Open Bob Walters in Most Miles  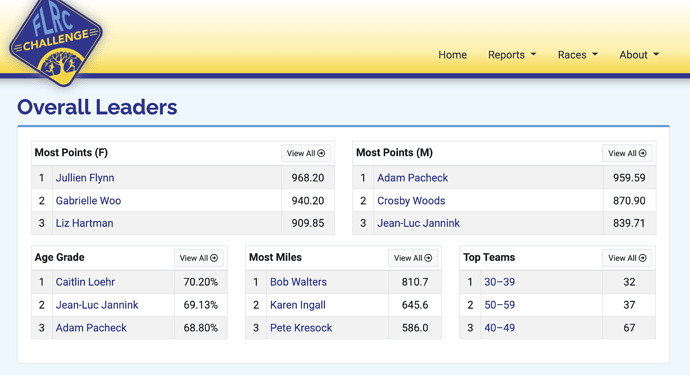click(298, 282)
